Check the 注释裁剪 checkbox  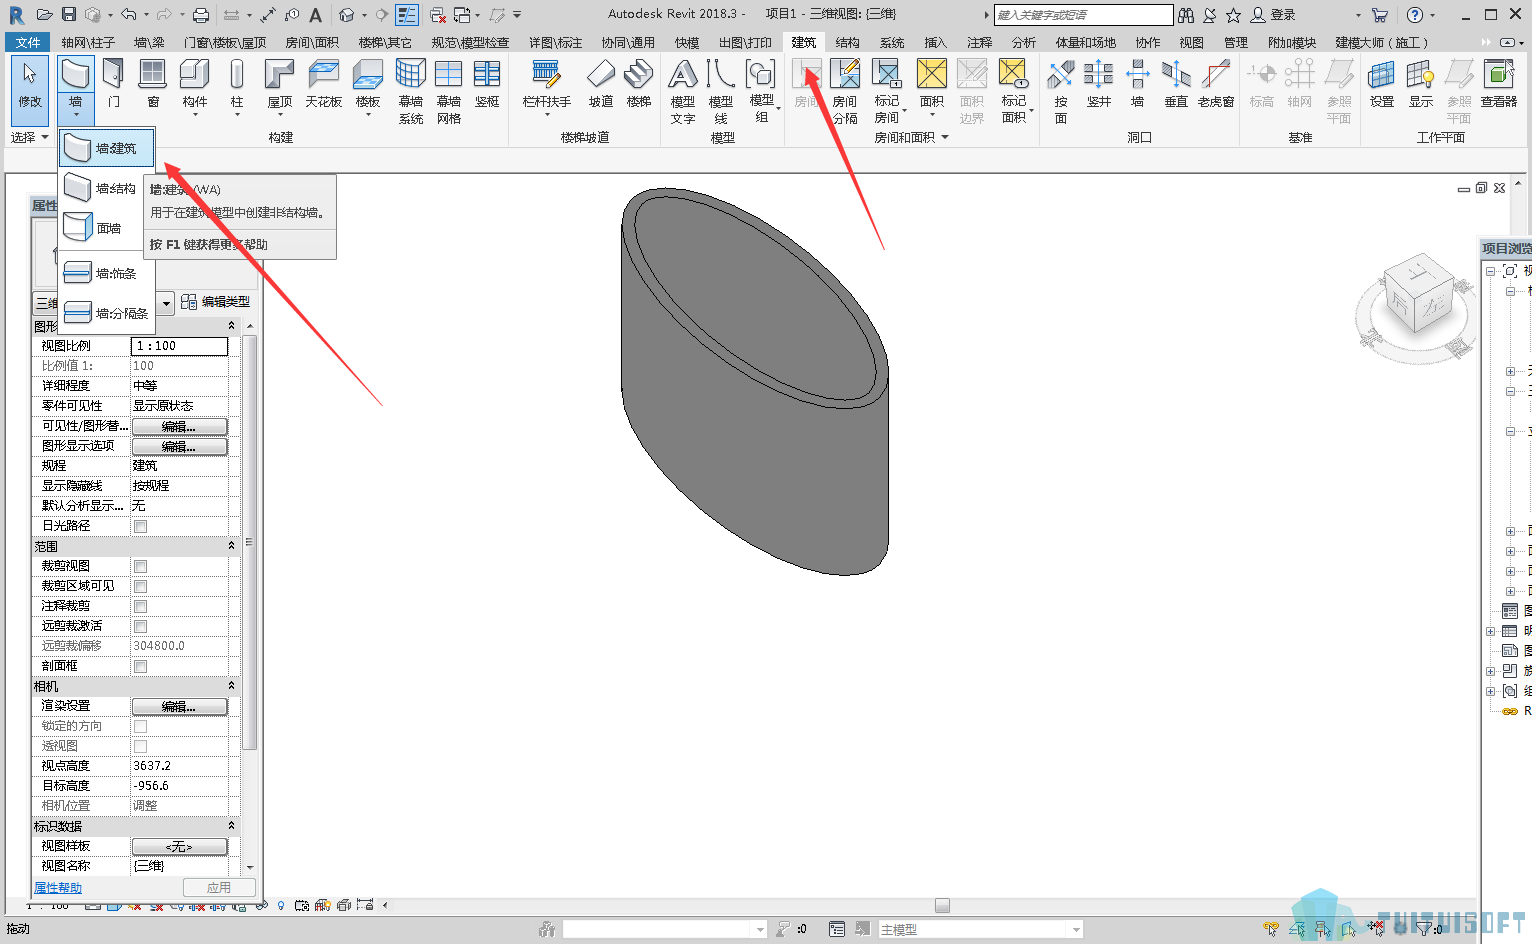pos(140,606)
